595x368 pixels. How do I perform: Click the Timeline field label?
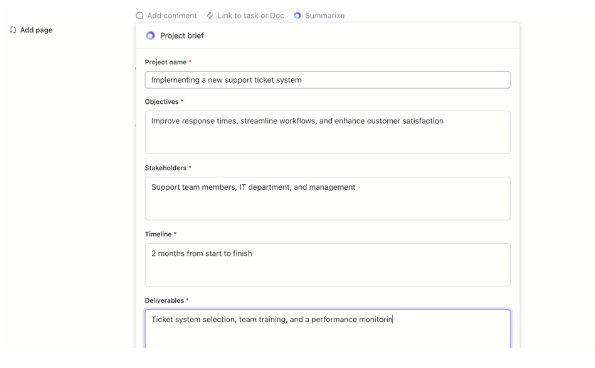coord(158,234)
